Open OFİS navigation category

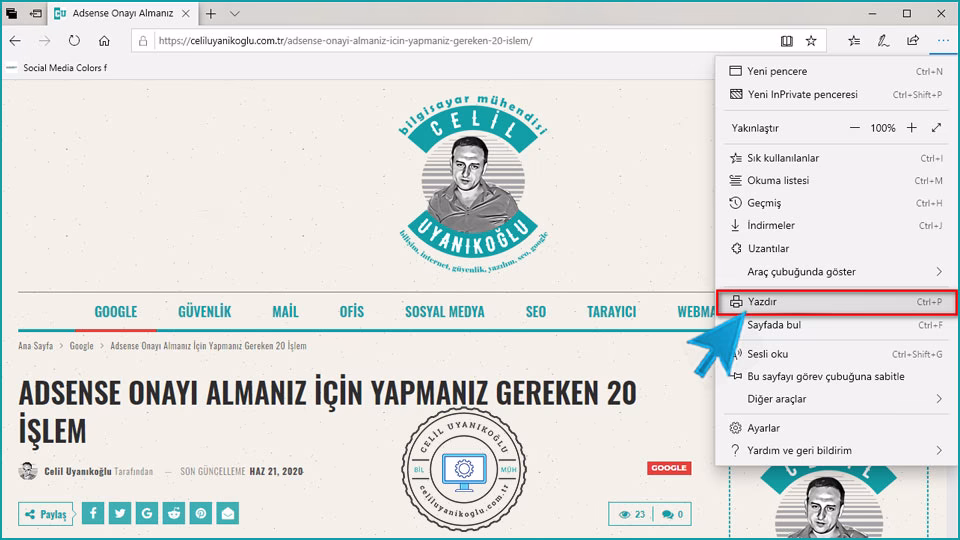351,312
